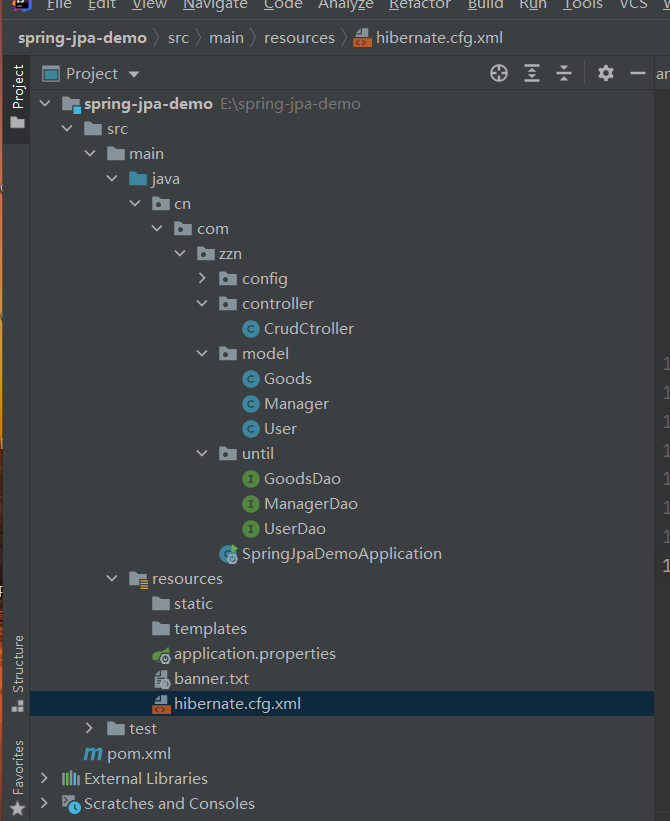
Task: Select the templates folder
Action: click(x=210, y=629)
